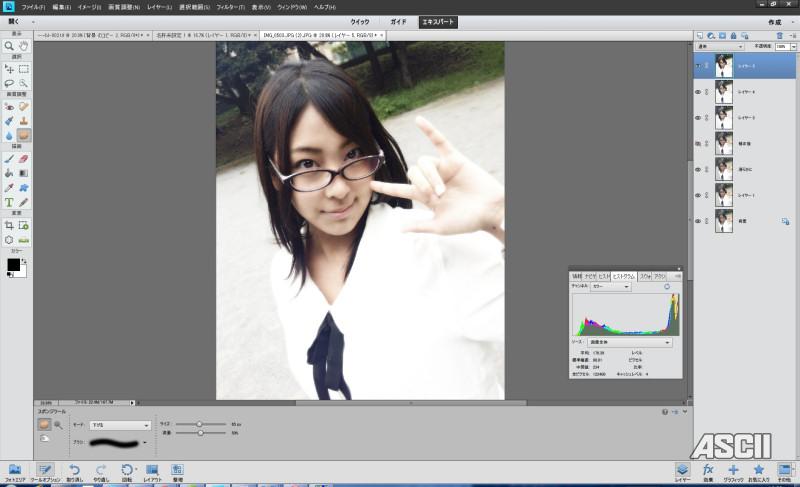Open the layer blend mode dropdown
The width and height of the screenshot is (800, 487).
click(x=720, y=46)
